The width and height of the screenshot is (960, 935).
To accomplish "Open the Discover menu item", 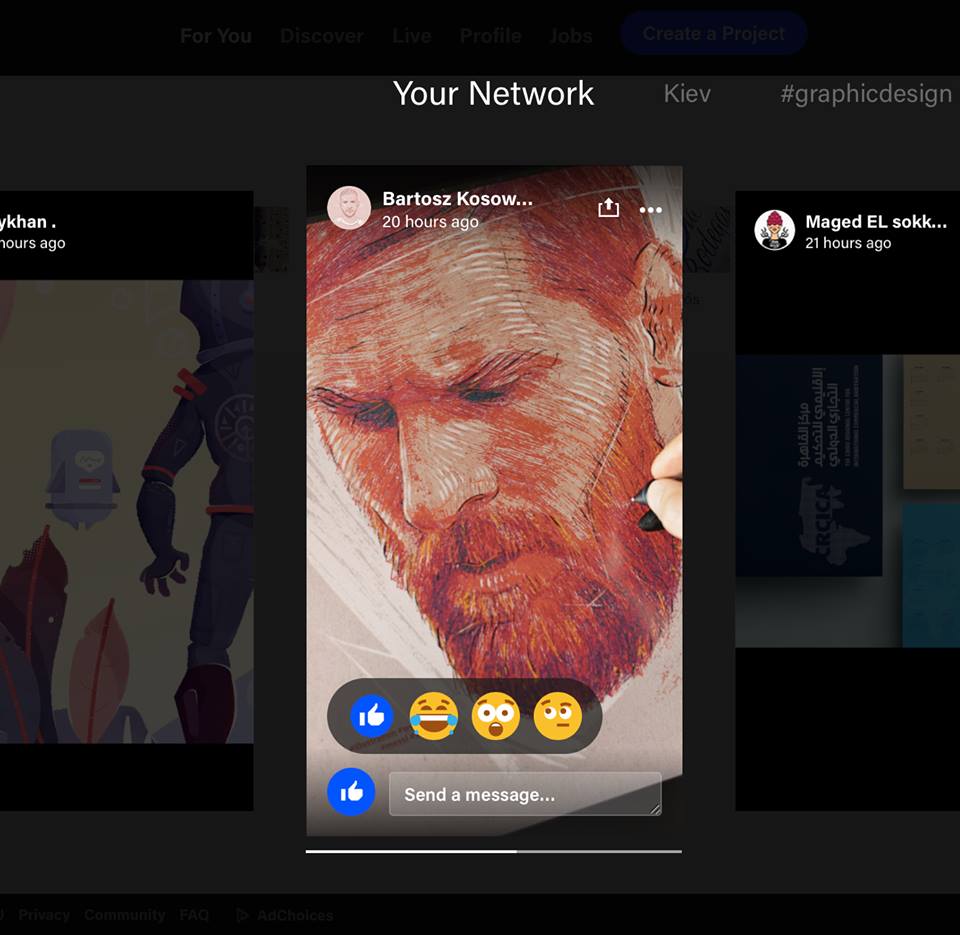I will tap(321, 36).
